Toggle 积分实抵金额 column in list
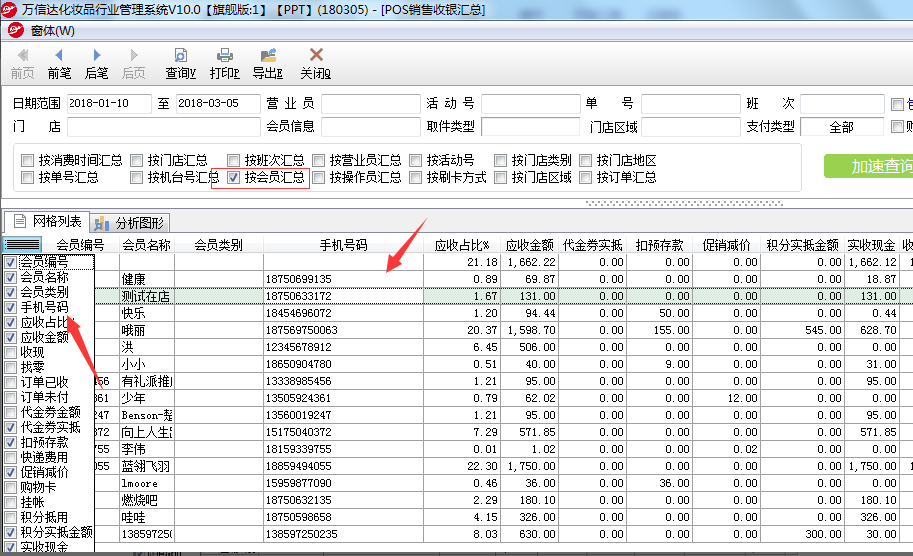 pos(10,532)
